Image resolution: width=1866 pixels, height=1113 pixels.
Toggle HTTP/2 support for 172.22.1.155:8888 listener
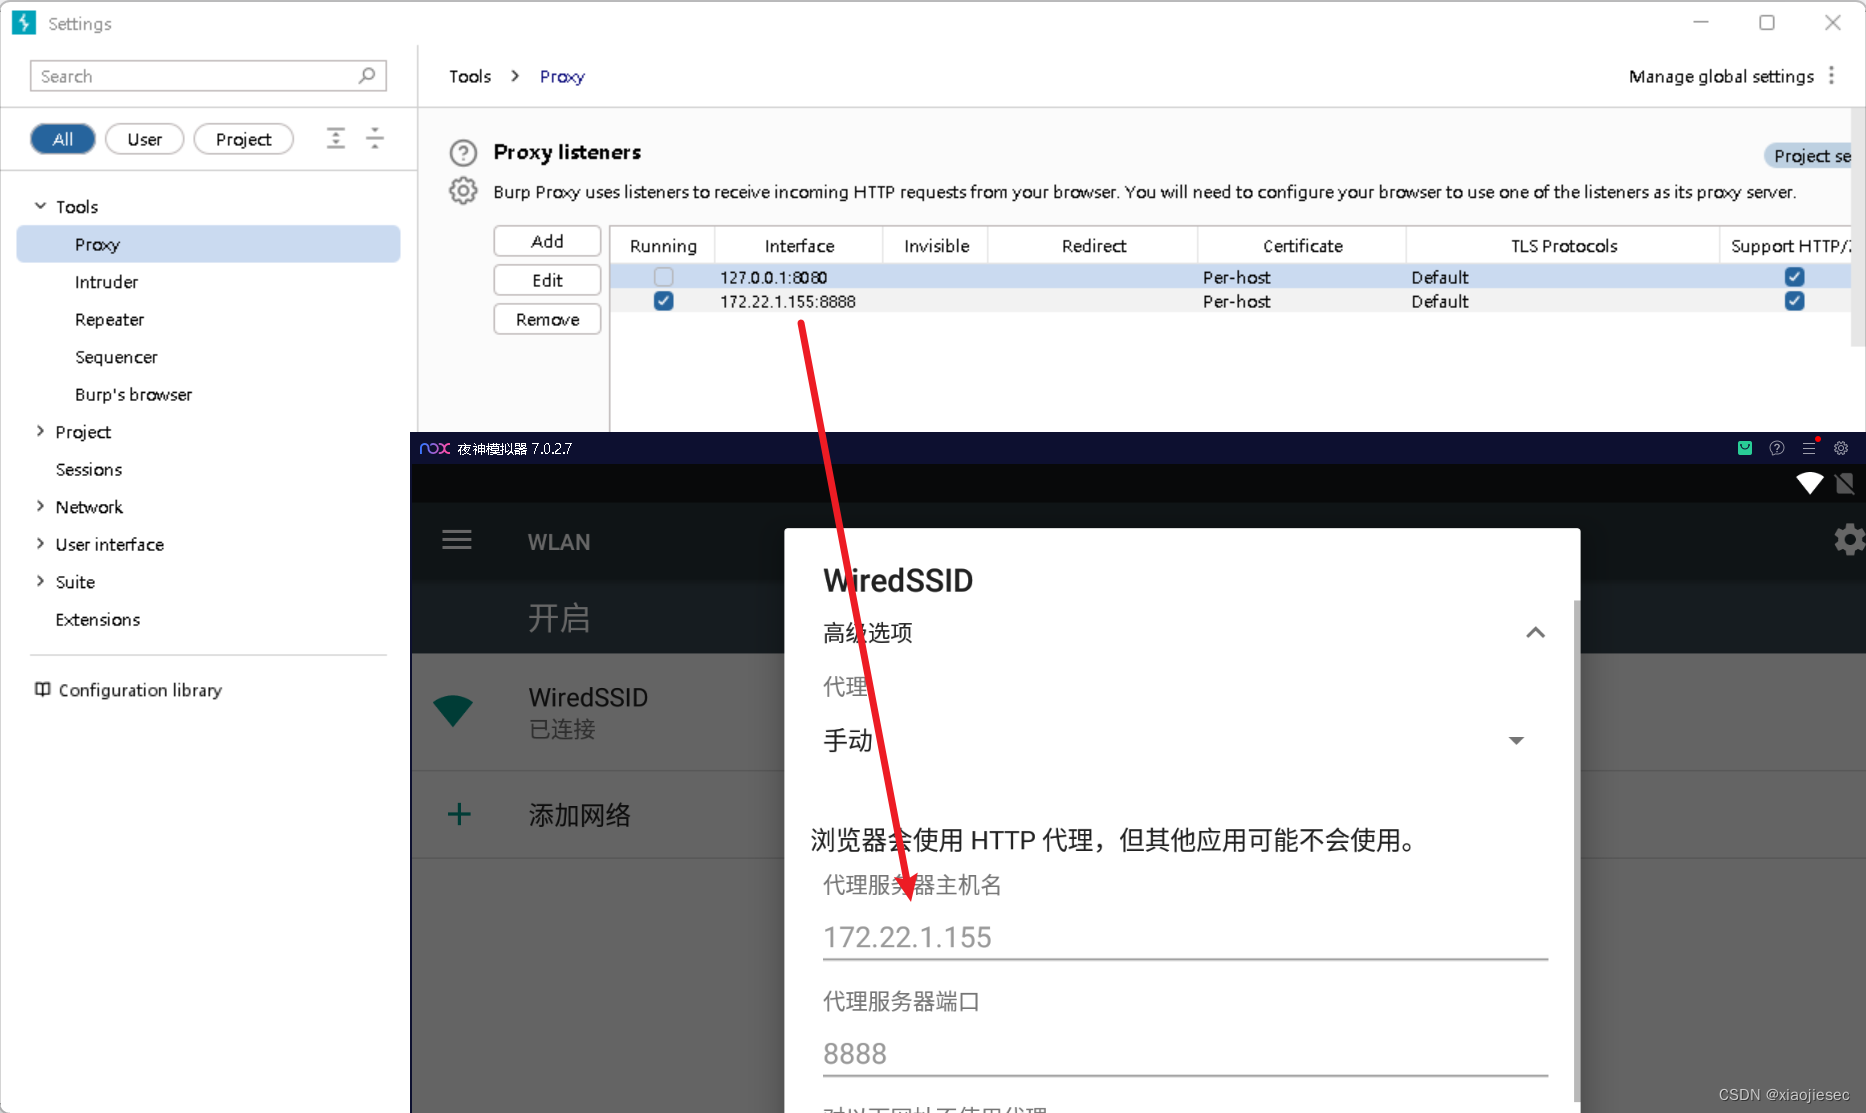click(x=1795, y=301)
